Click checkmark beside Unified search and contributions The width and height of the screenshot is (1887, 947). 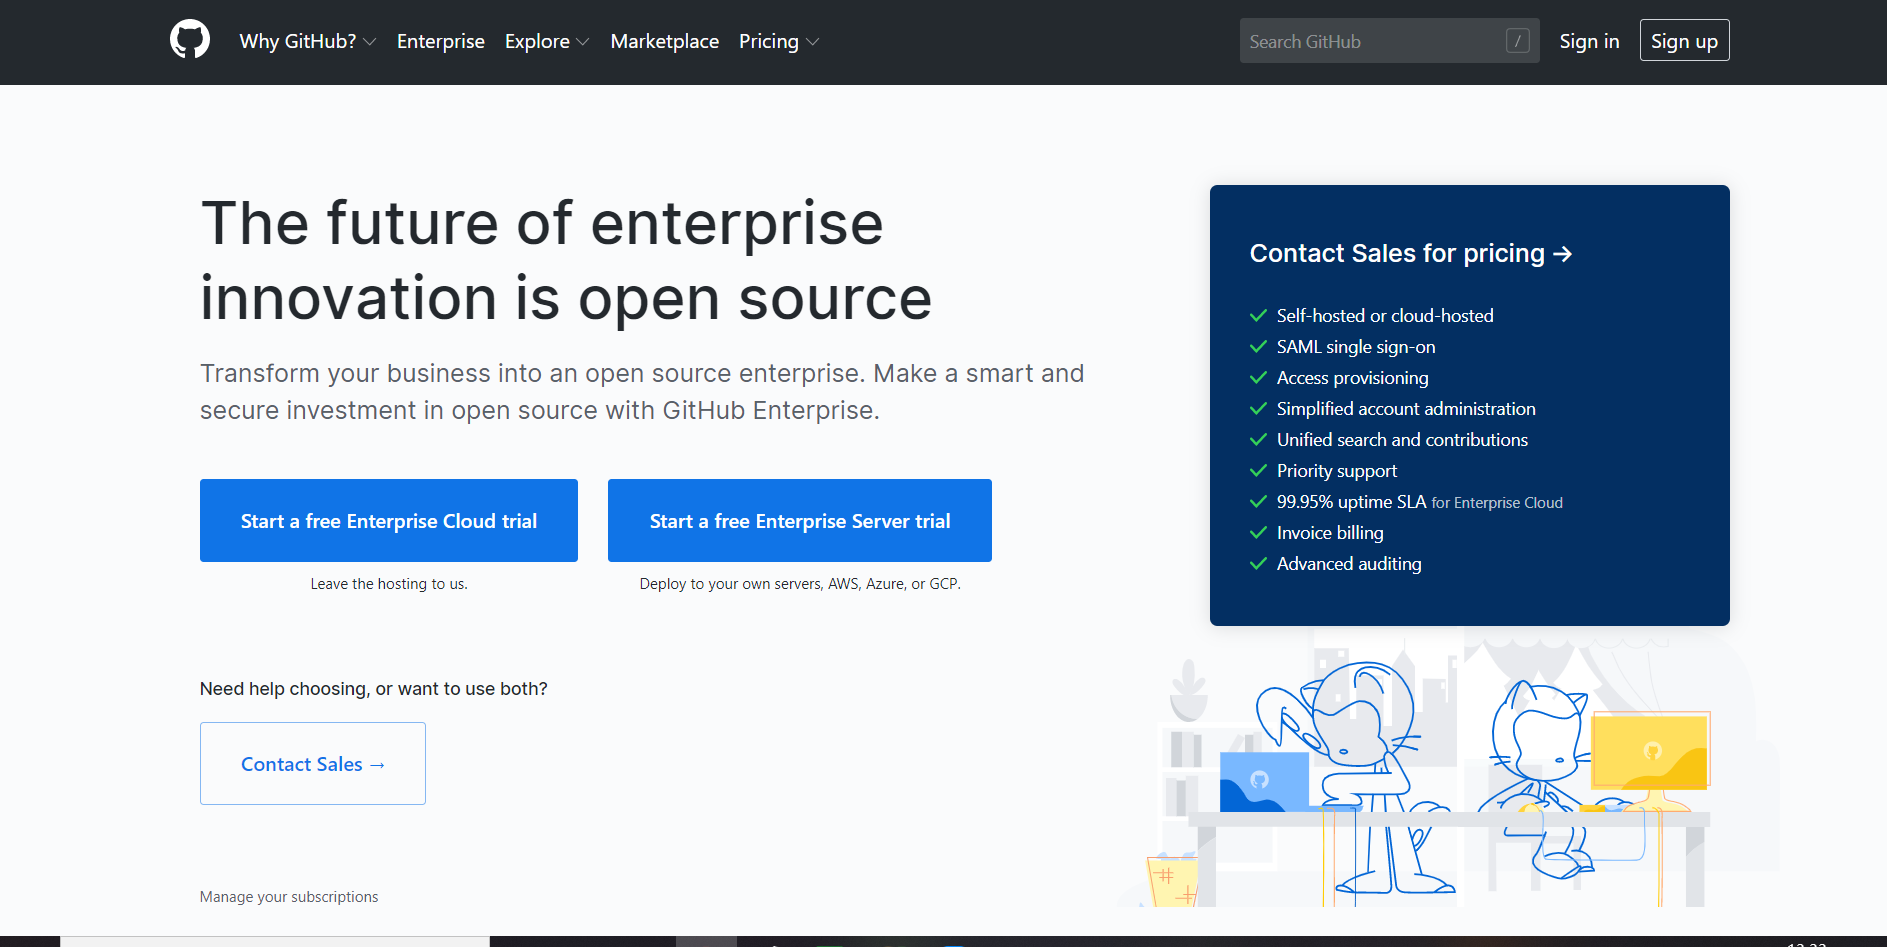coord(1259,440)
